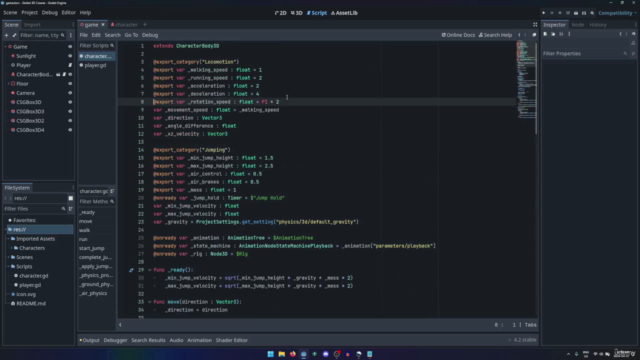Save the resource in Inspector
640x360 pixels.
click(x=561, y=34)
